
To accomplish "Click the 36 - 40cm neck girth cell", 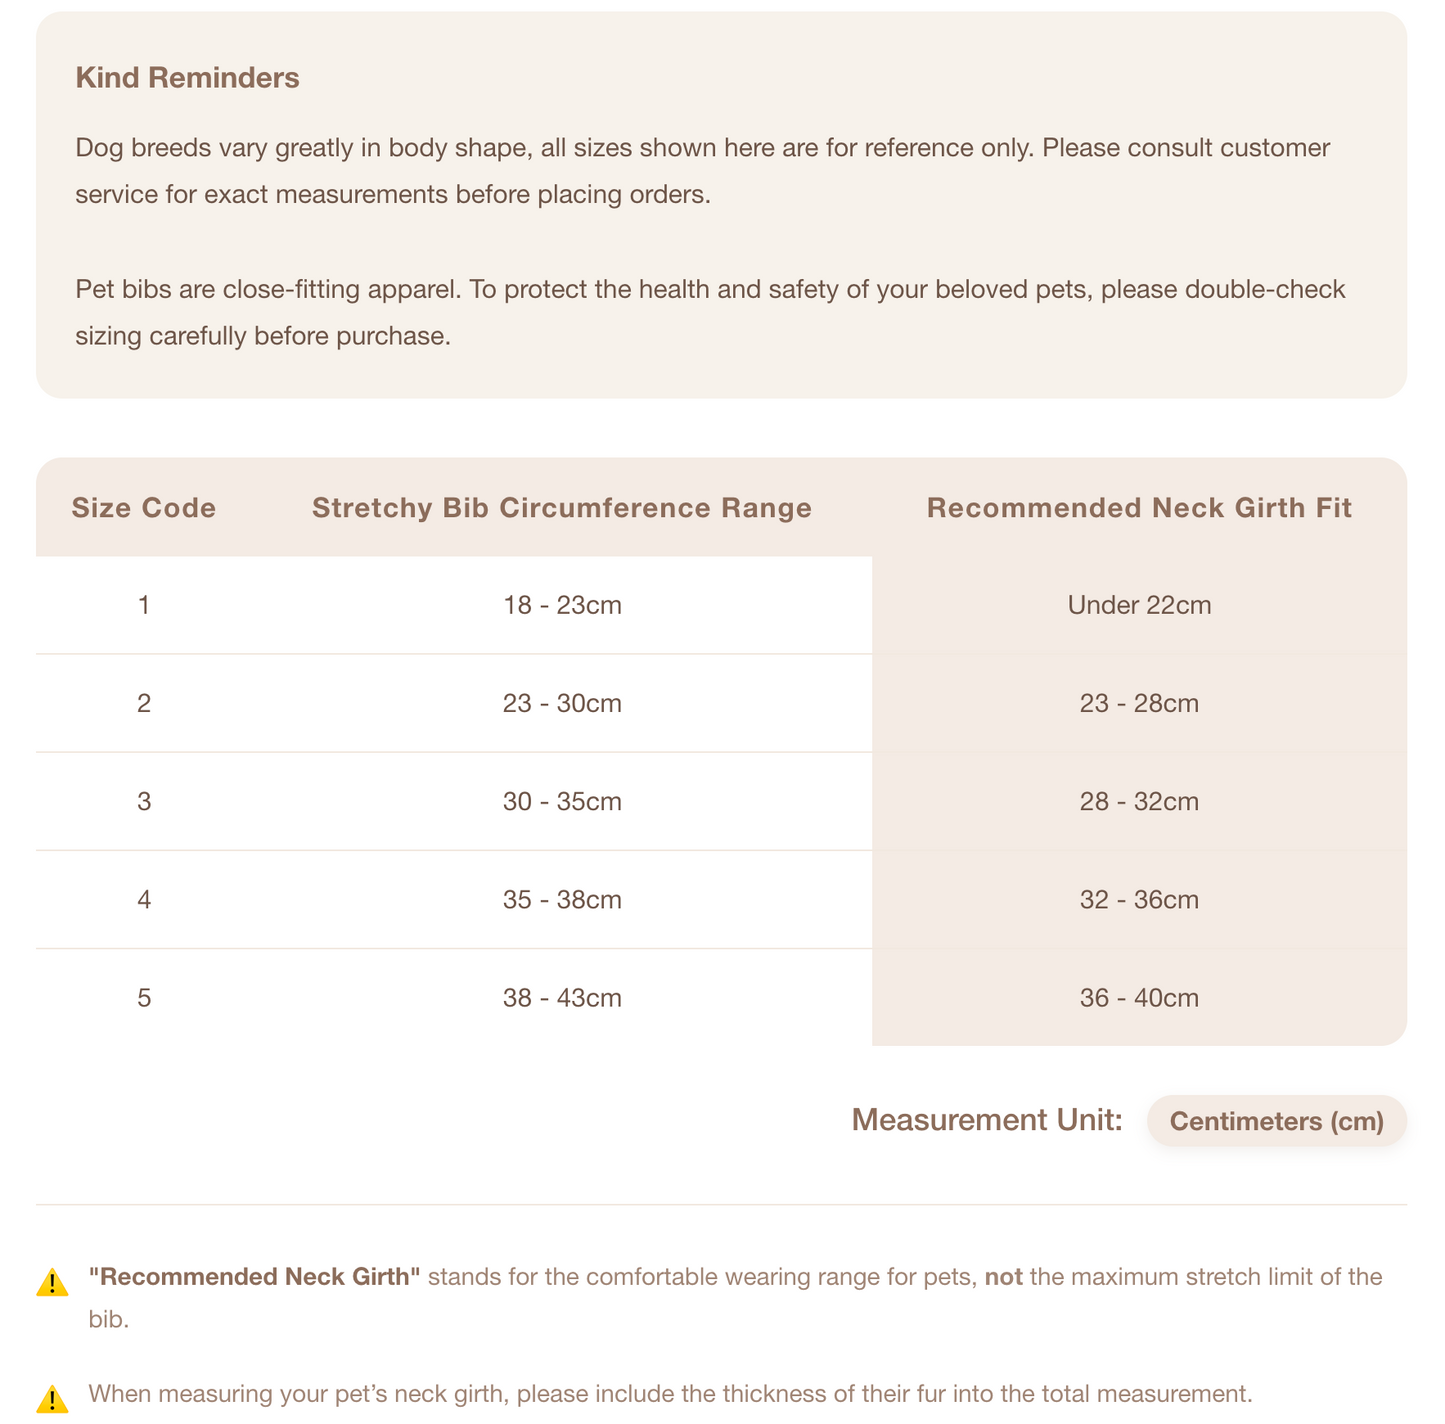I will pyautogui.click(x=1139, y=997).
